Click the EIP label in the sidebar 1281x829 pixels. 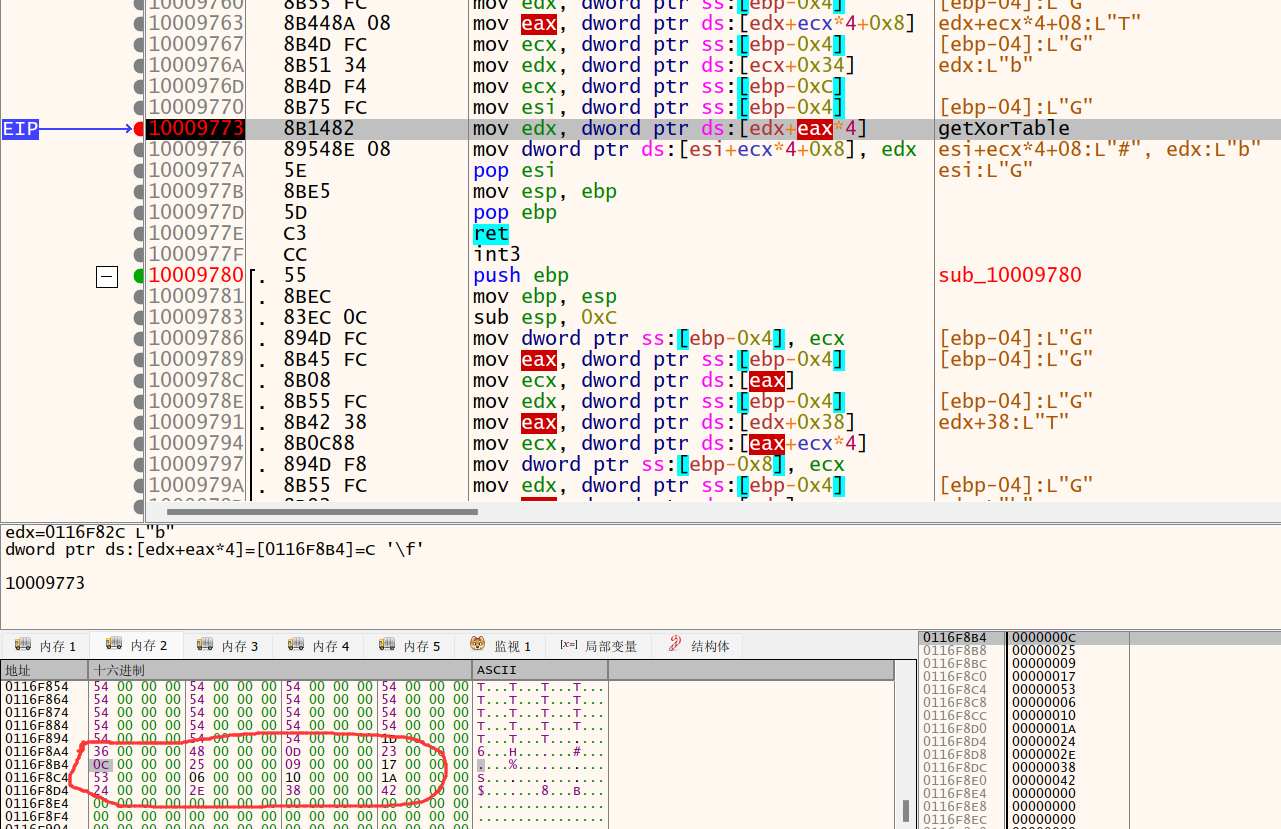click(x=20, y=129)
